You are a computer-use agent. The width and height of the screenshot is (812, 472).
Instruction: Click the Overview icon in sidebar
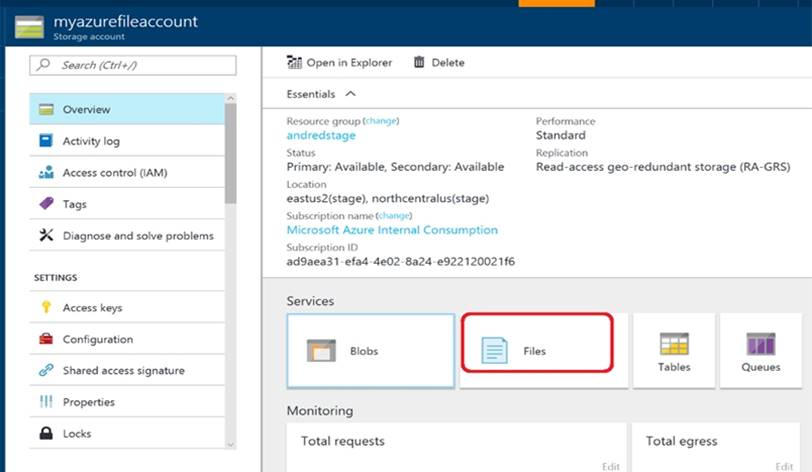pos(46,110)
